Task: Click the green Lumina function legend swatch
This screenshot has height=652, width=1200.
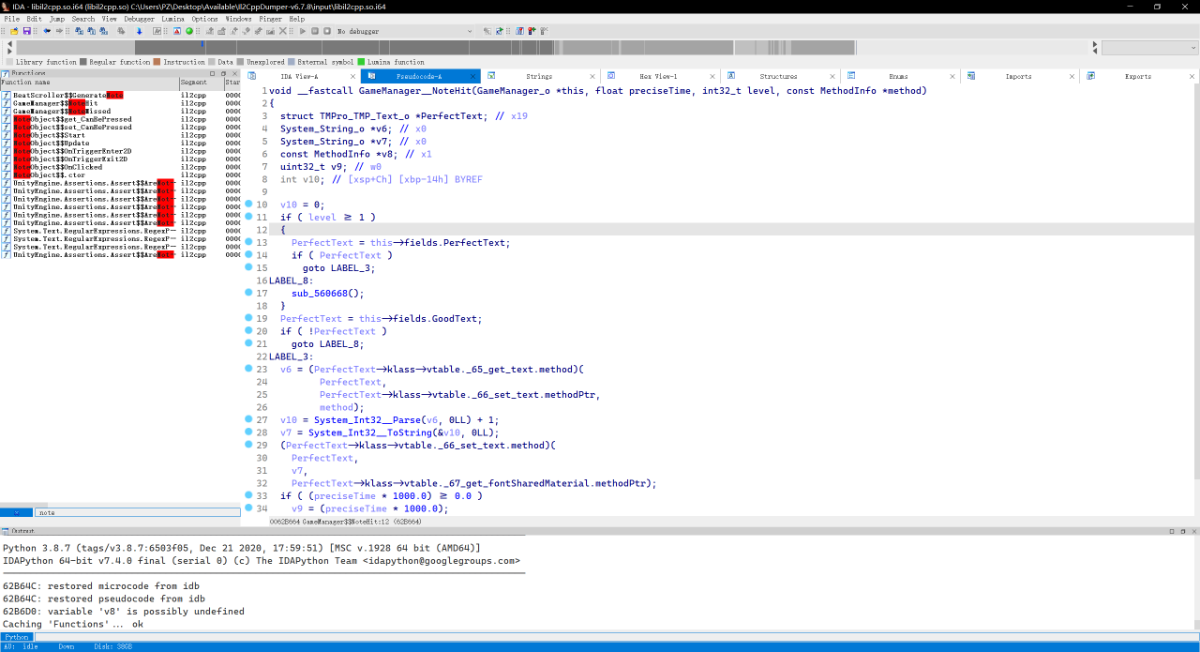Action: coord(361,62)
